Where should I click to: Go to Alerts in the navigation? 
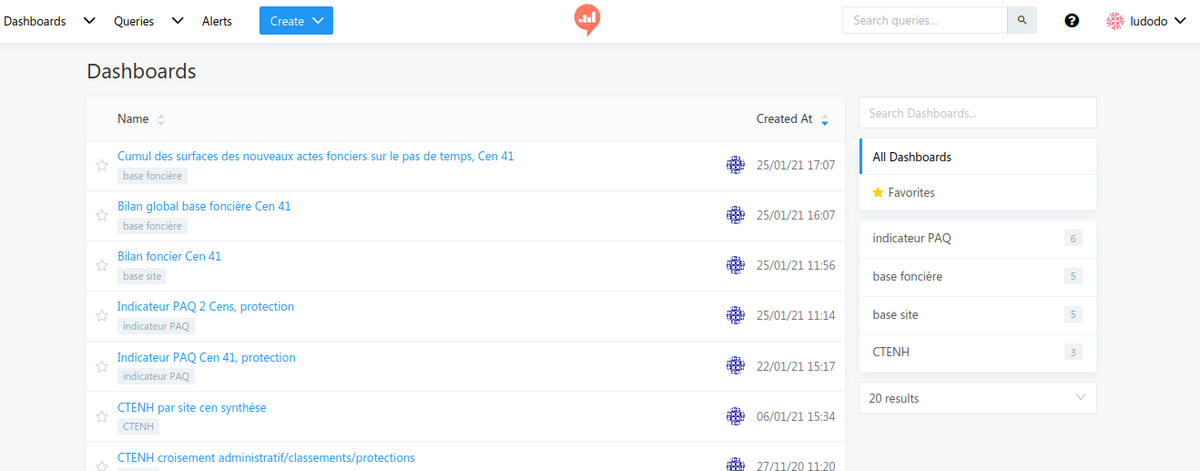point(217,21)
